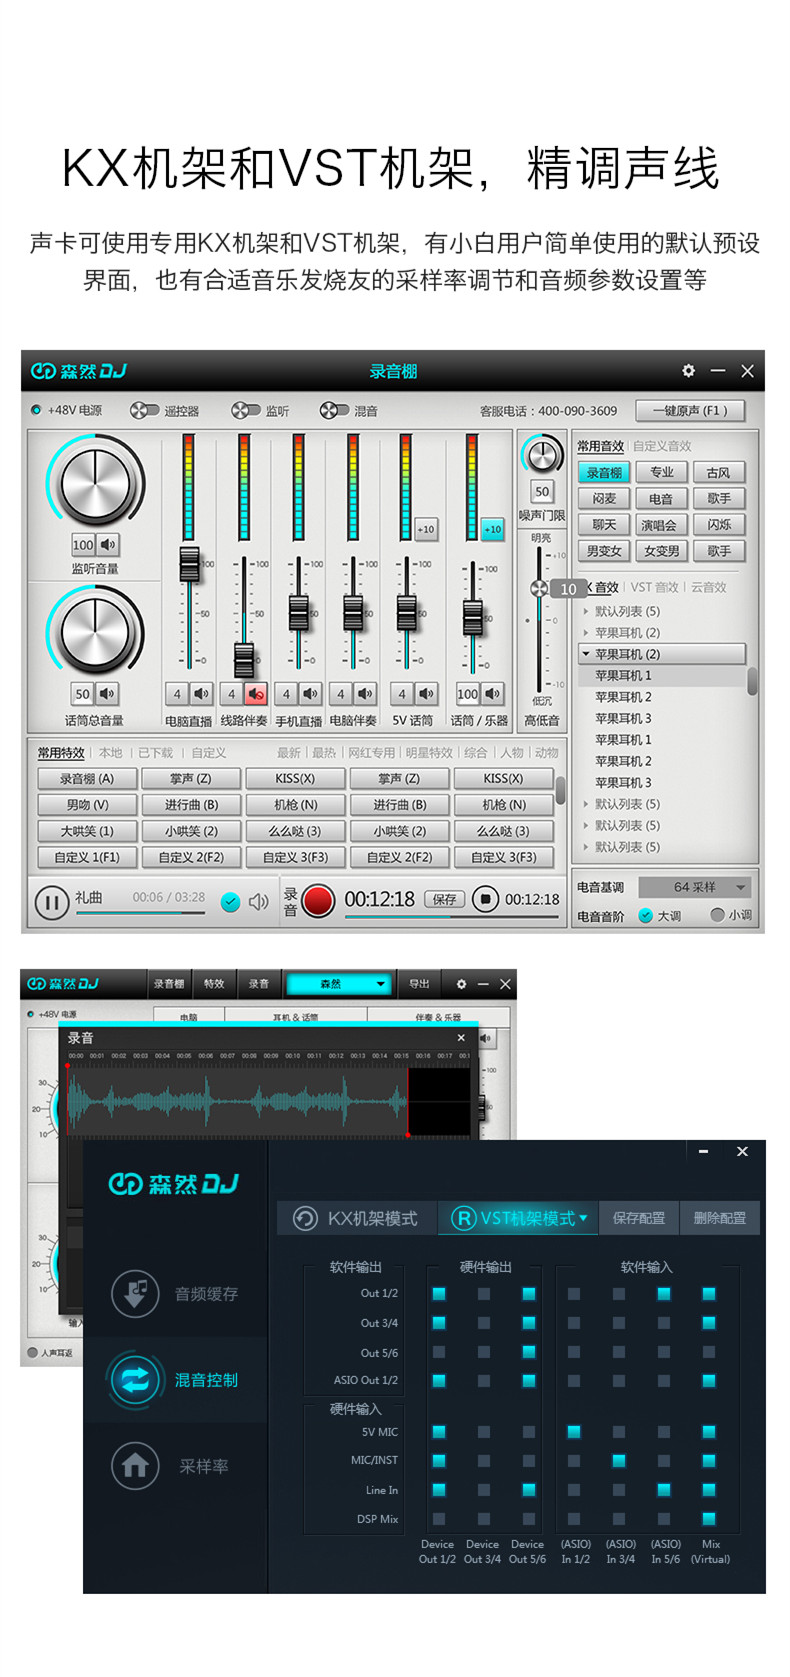
Task: Mute the 话筒总音量 speaker icon
Action: tap(107, 693)
